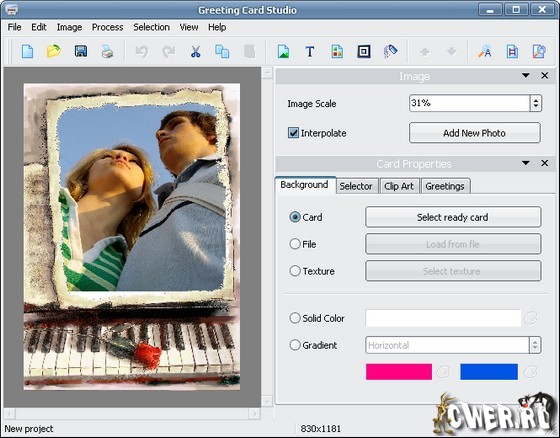Cut selection with the scissors icon

195,51
